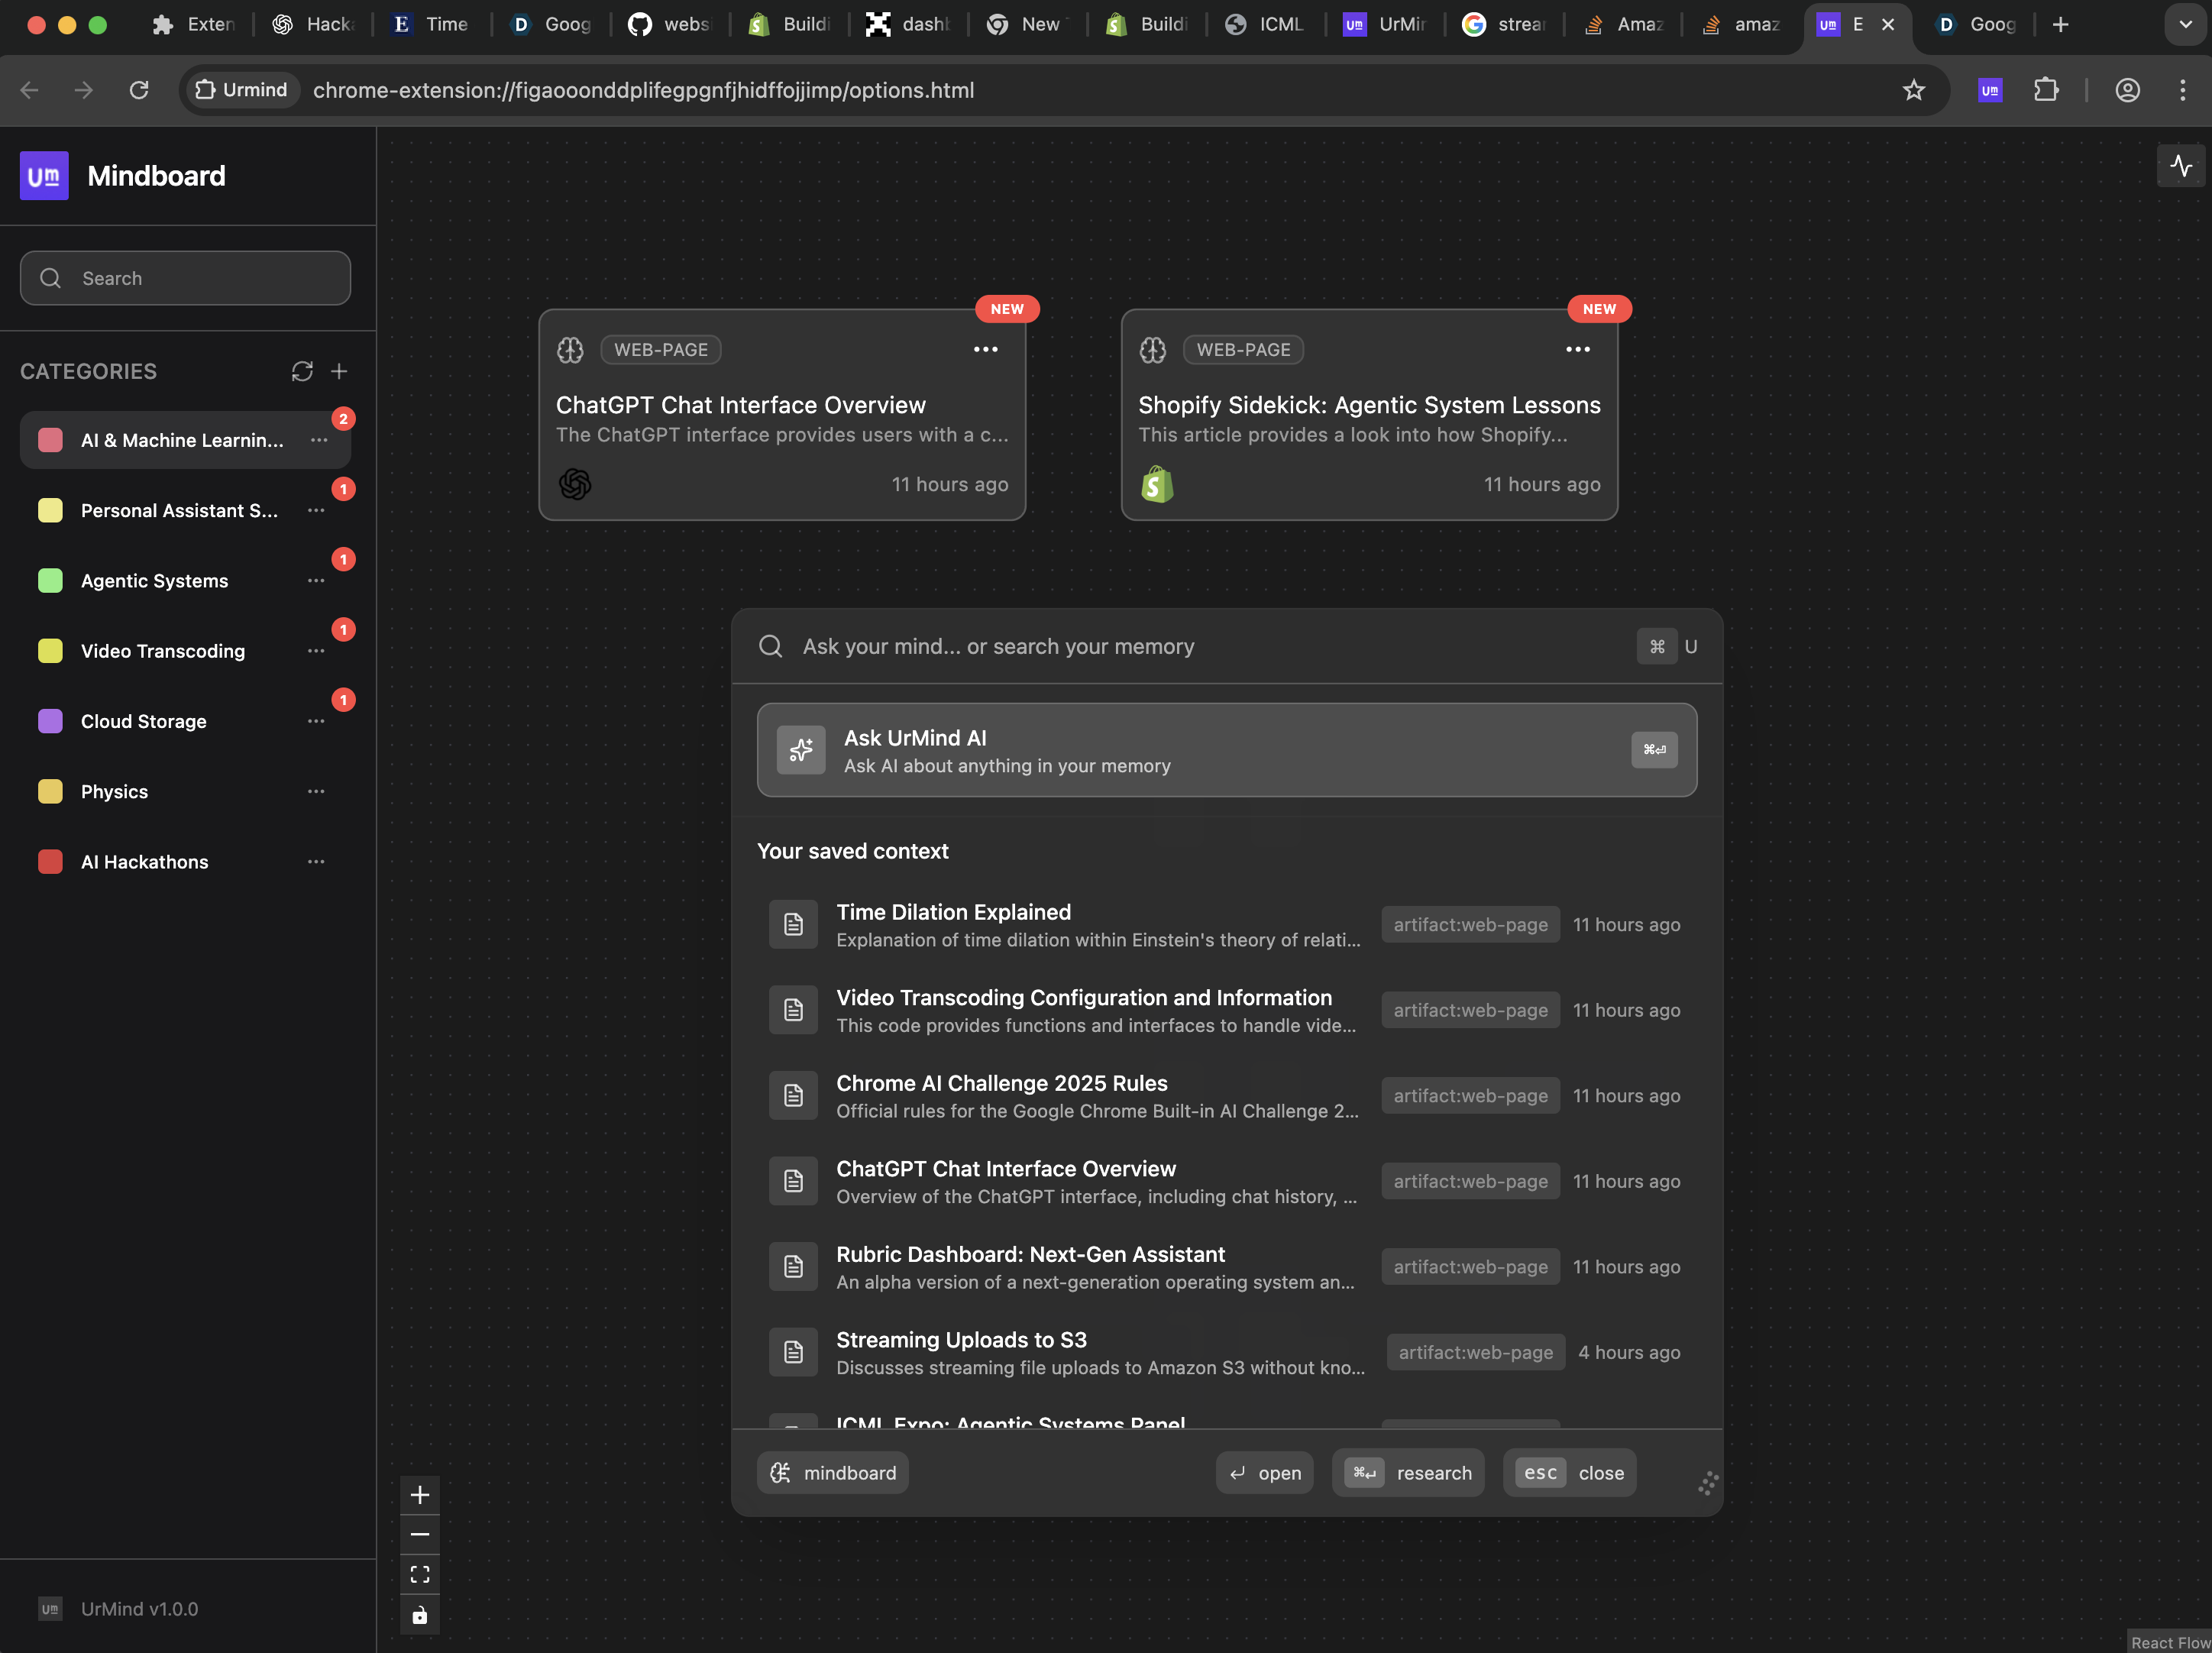
Task: Open the activity pulse icon top right
Action: click(2180, 166)
